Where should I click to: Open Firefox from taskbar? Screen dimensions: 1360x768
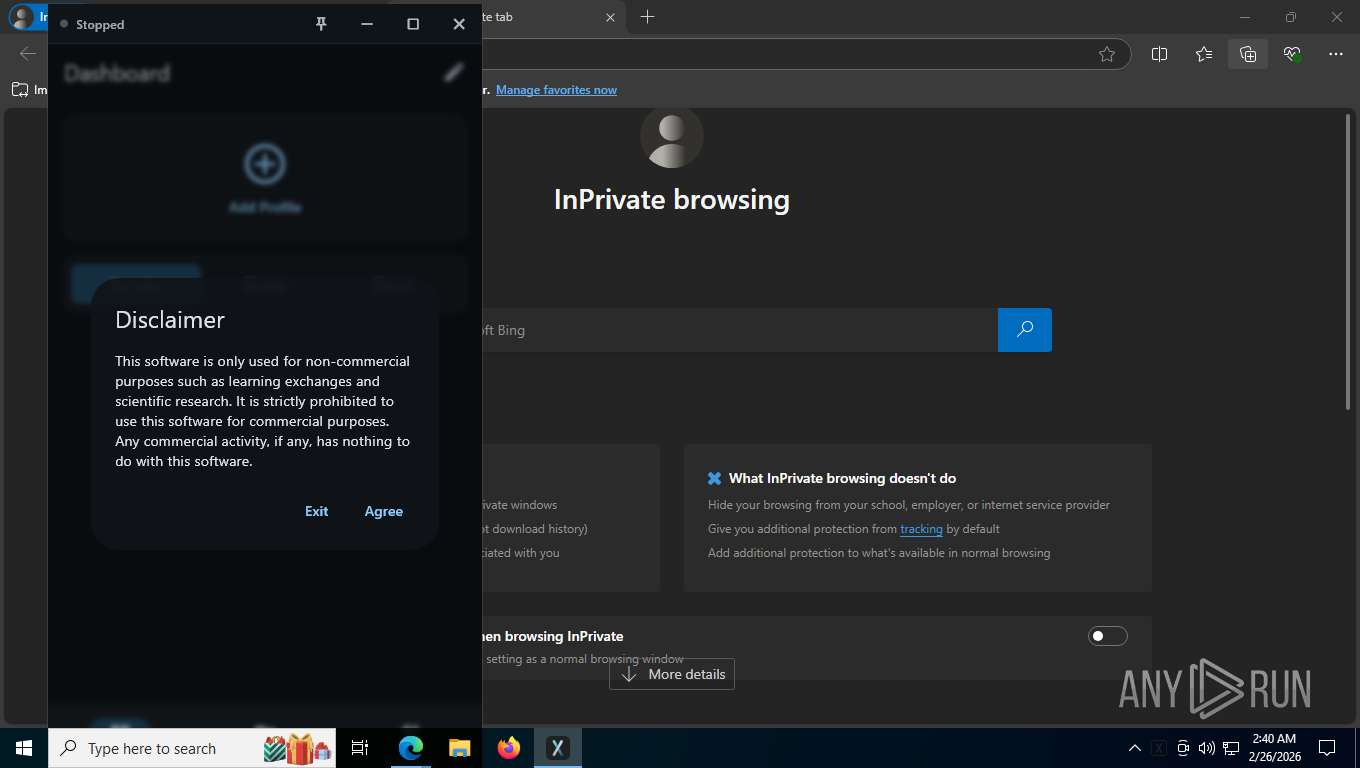click(509, 748)
